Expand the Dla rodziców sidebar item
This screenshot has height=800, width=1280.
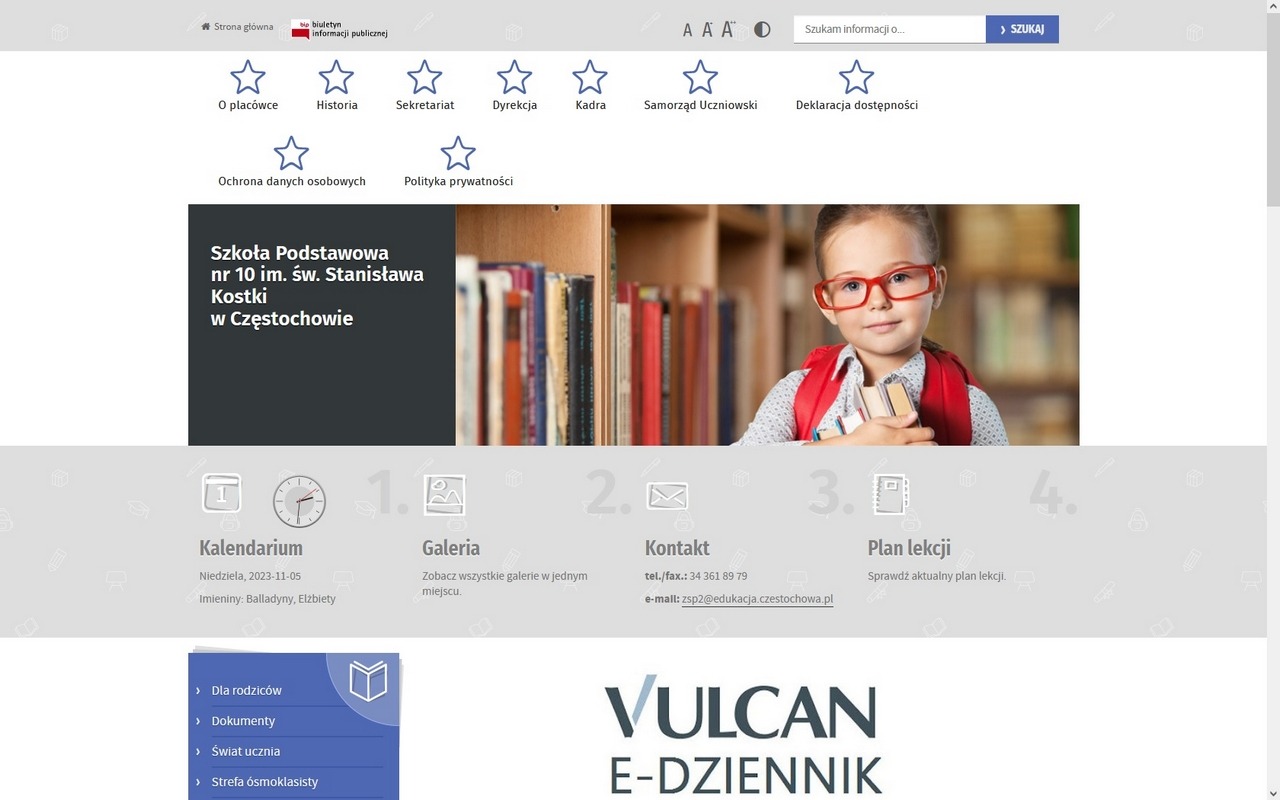coord(246,690)
